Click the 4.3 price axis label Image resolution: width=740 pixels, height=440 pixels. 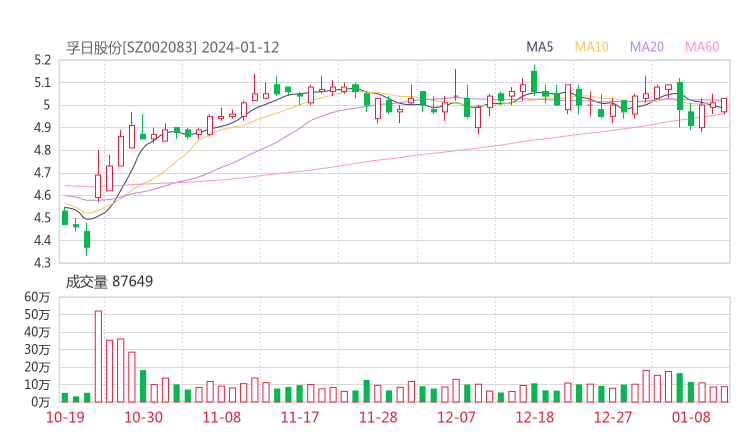[x=42, y=262]
